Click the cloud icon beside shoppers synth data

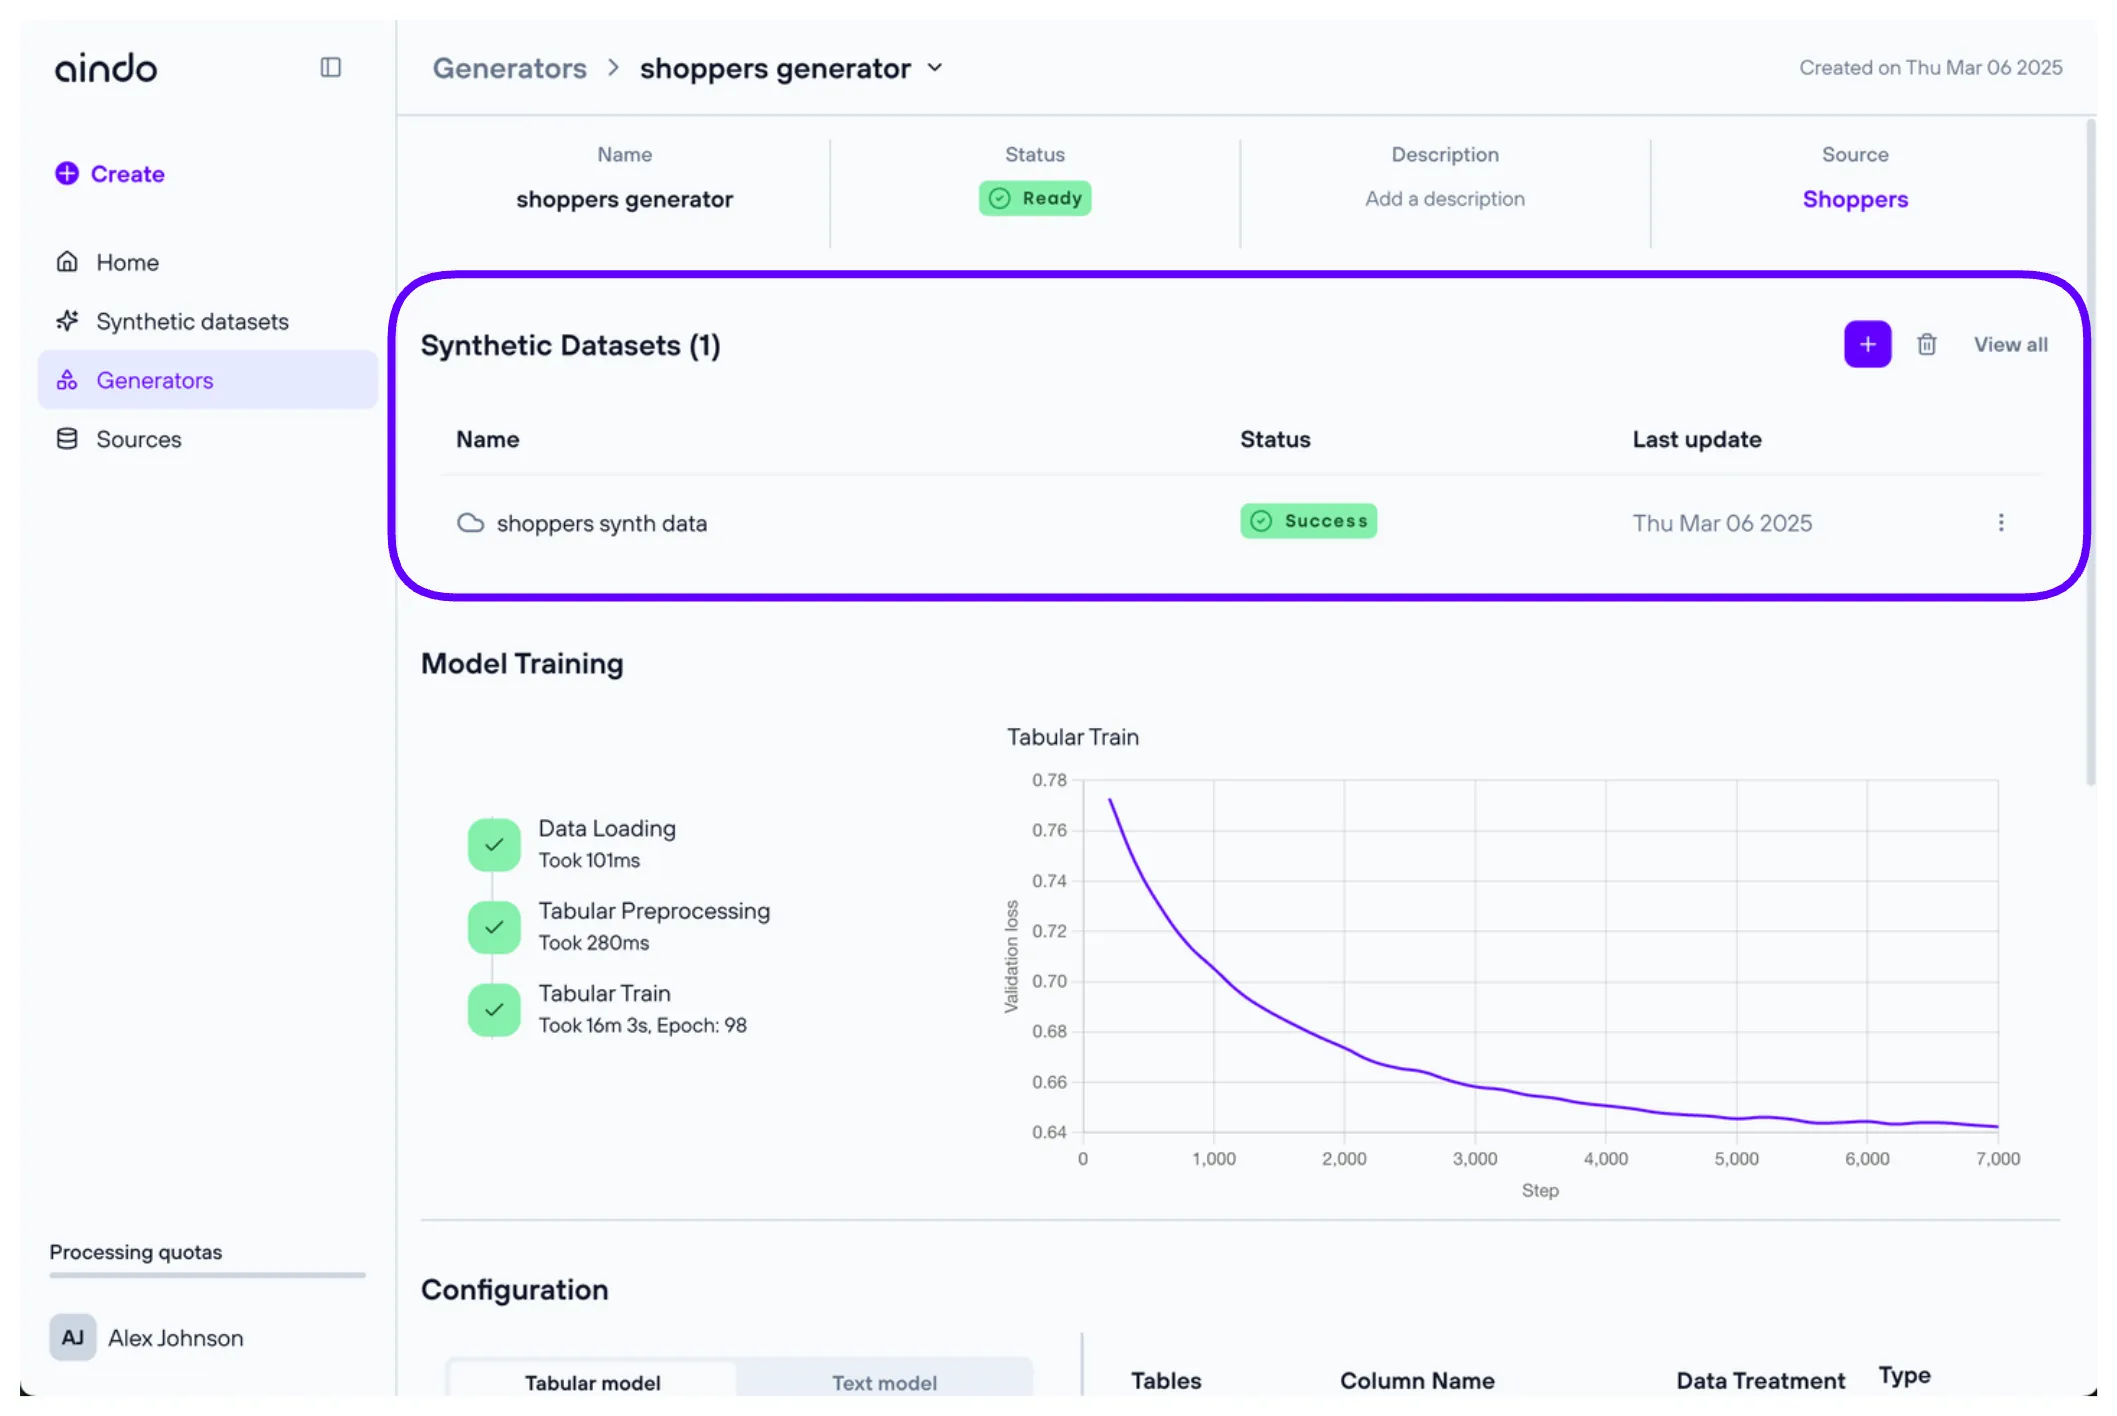470,523
